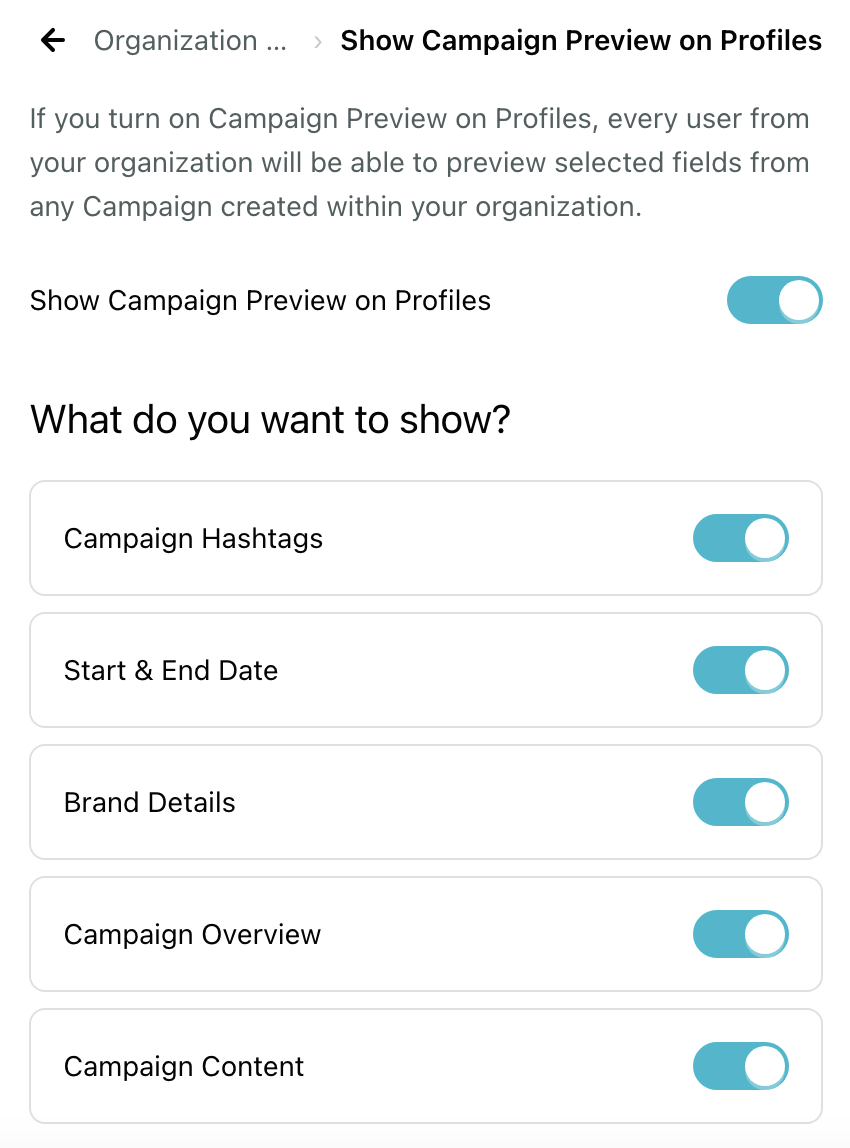Click the Show Campaign Preview on Profiles setting label
The width and height of the screenshot is (850, 1148).
(x=260, y=301)
